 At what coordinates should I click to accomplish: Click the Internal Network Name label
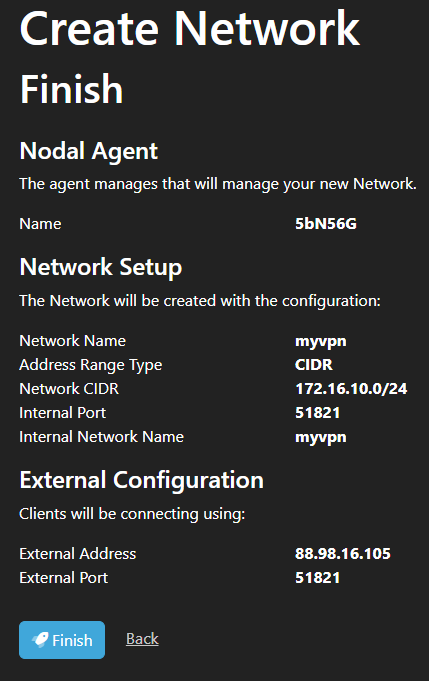tap(102, 436)
